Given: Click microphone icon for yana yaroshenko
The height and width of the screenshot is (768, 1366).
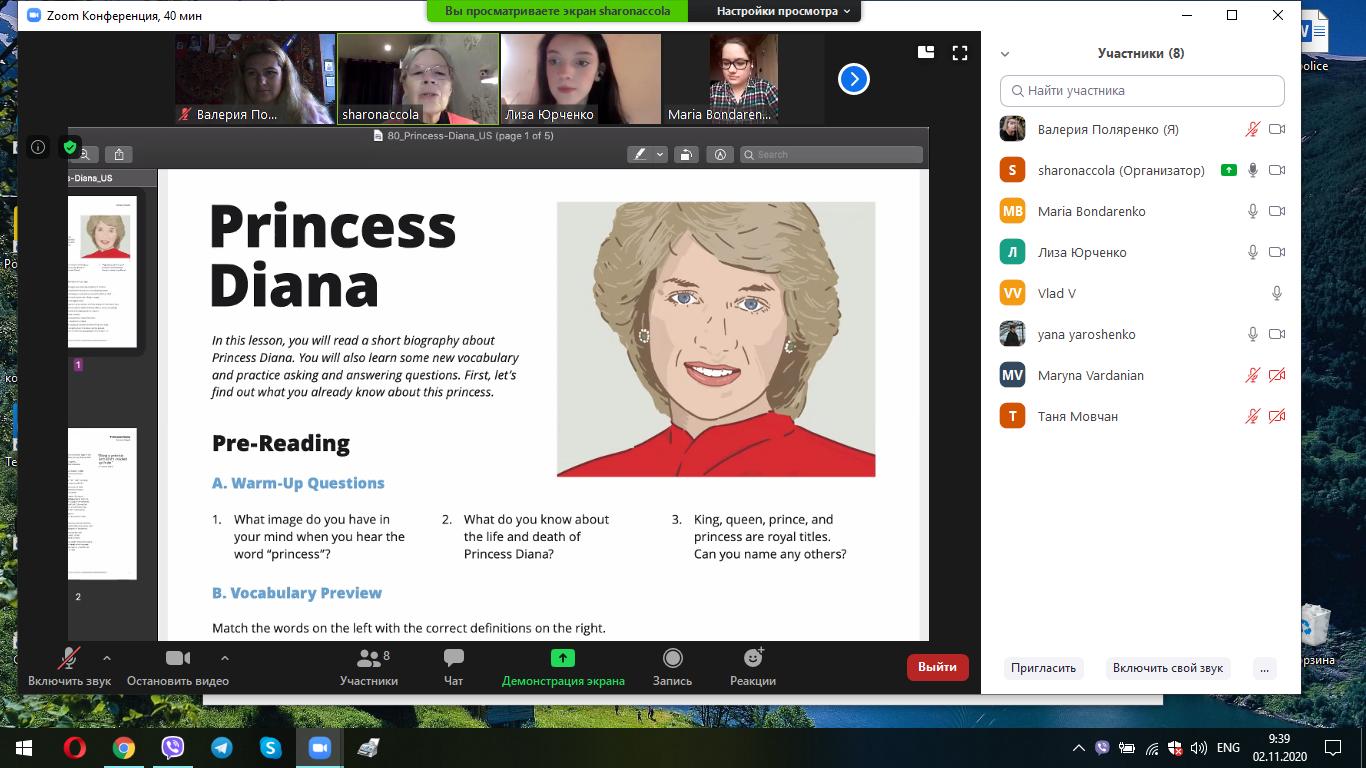Looking at the screenshot, I should click(x=1252, y=334).
